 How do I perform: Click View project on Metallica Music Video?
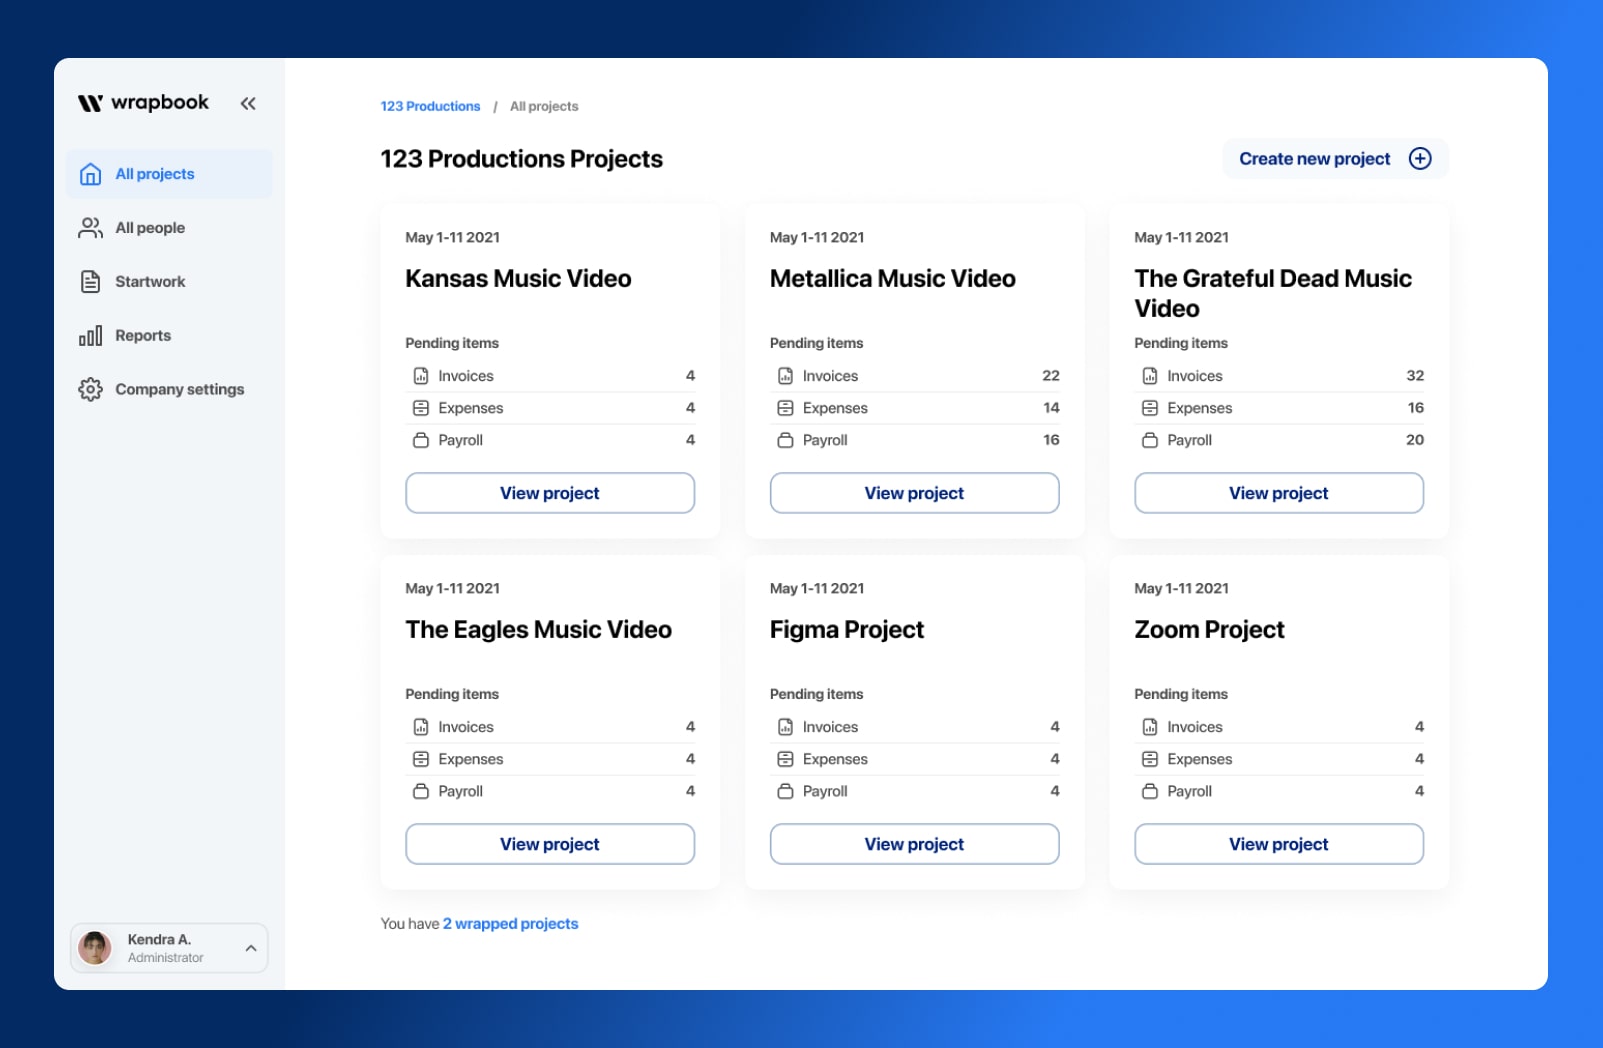click(x=913, y=493)
